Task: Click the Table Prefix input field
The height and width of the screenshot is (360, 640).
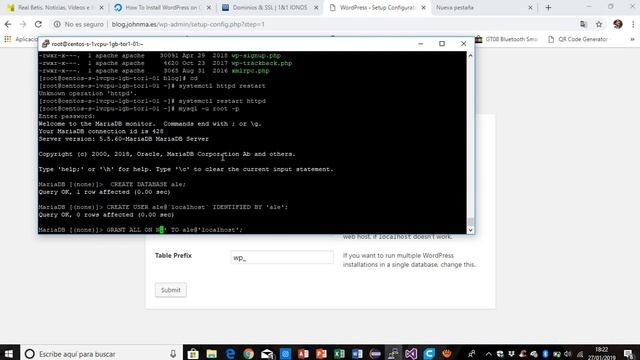Action: 282,258
